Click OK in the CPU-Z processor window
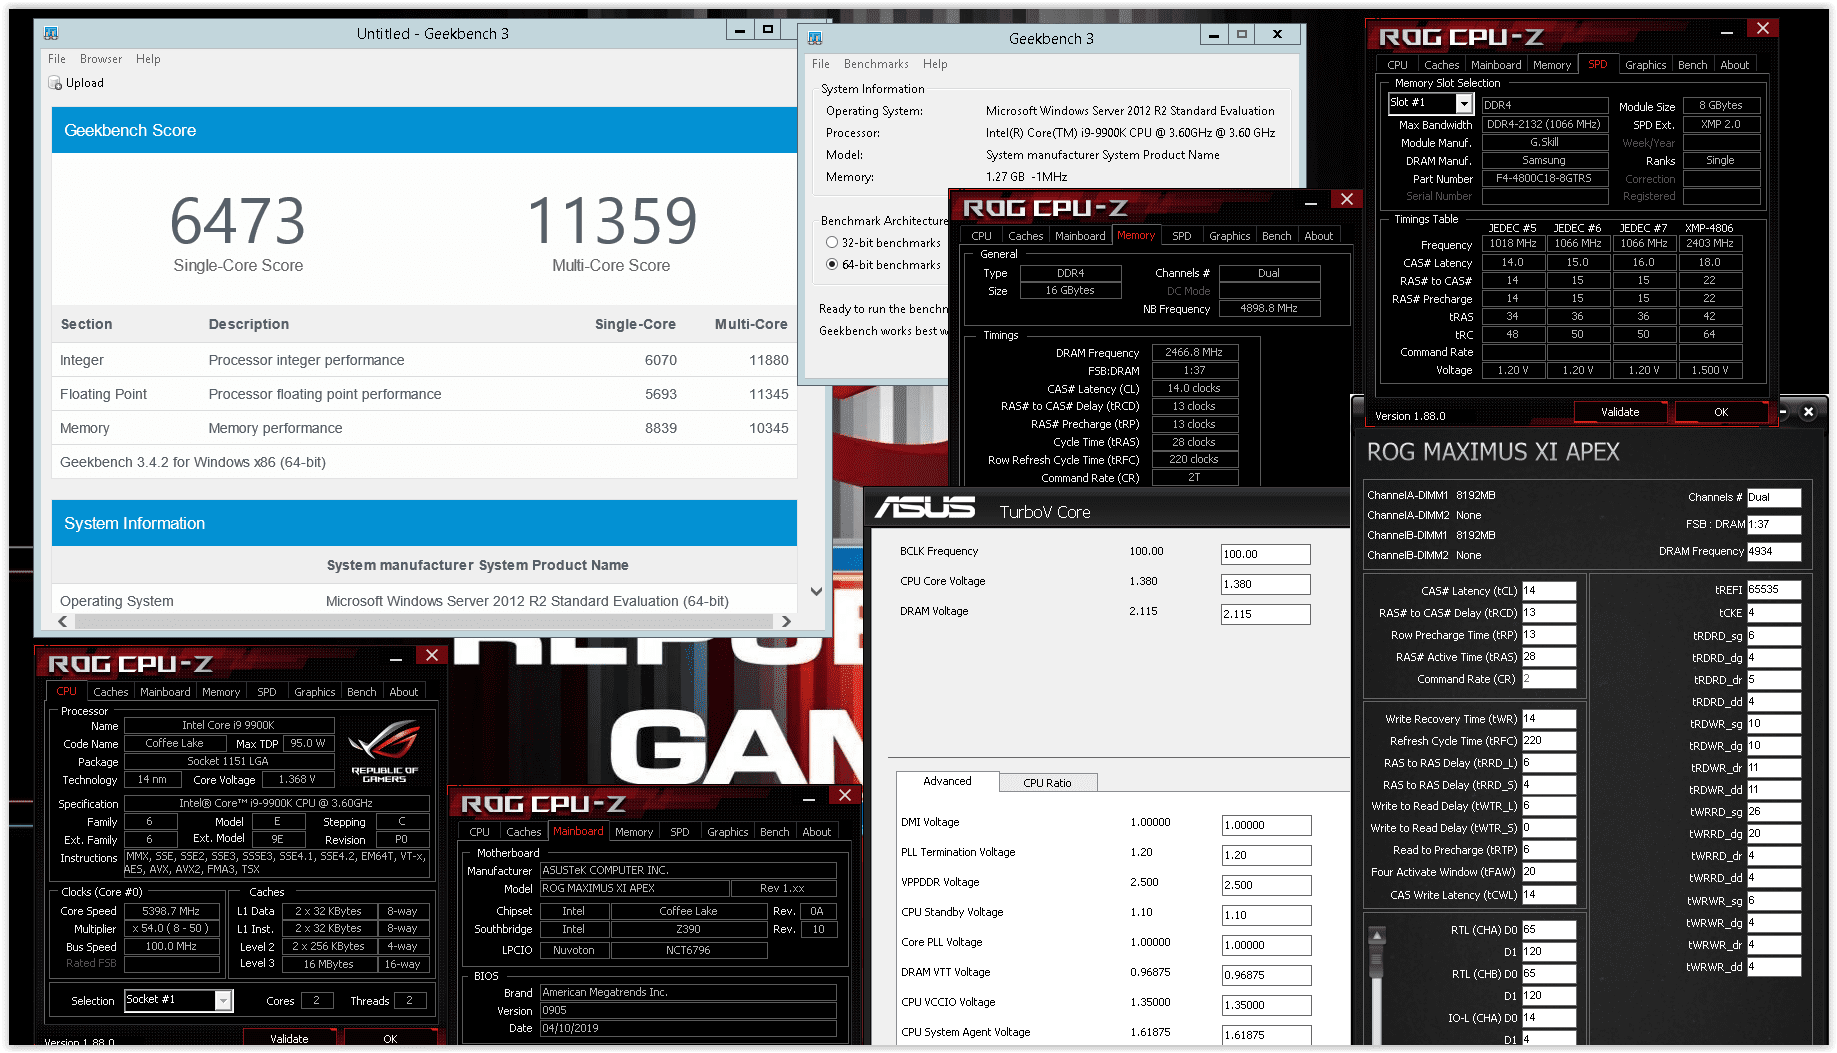 point(390,1038)
